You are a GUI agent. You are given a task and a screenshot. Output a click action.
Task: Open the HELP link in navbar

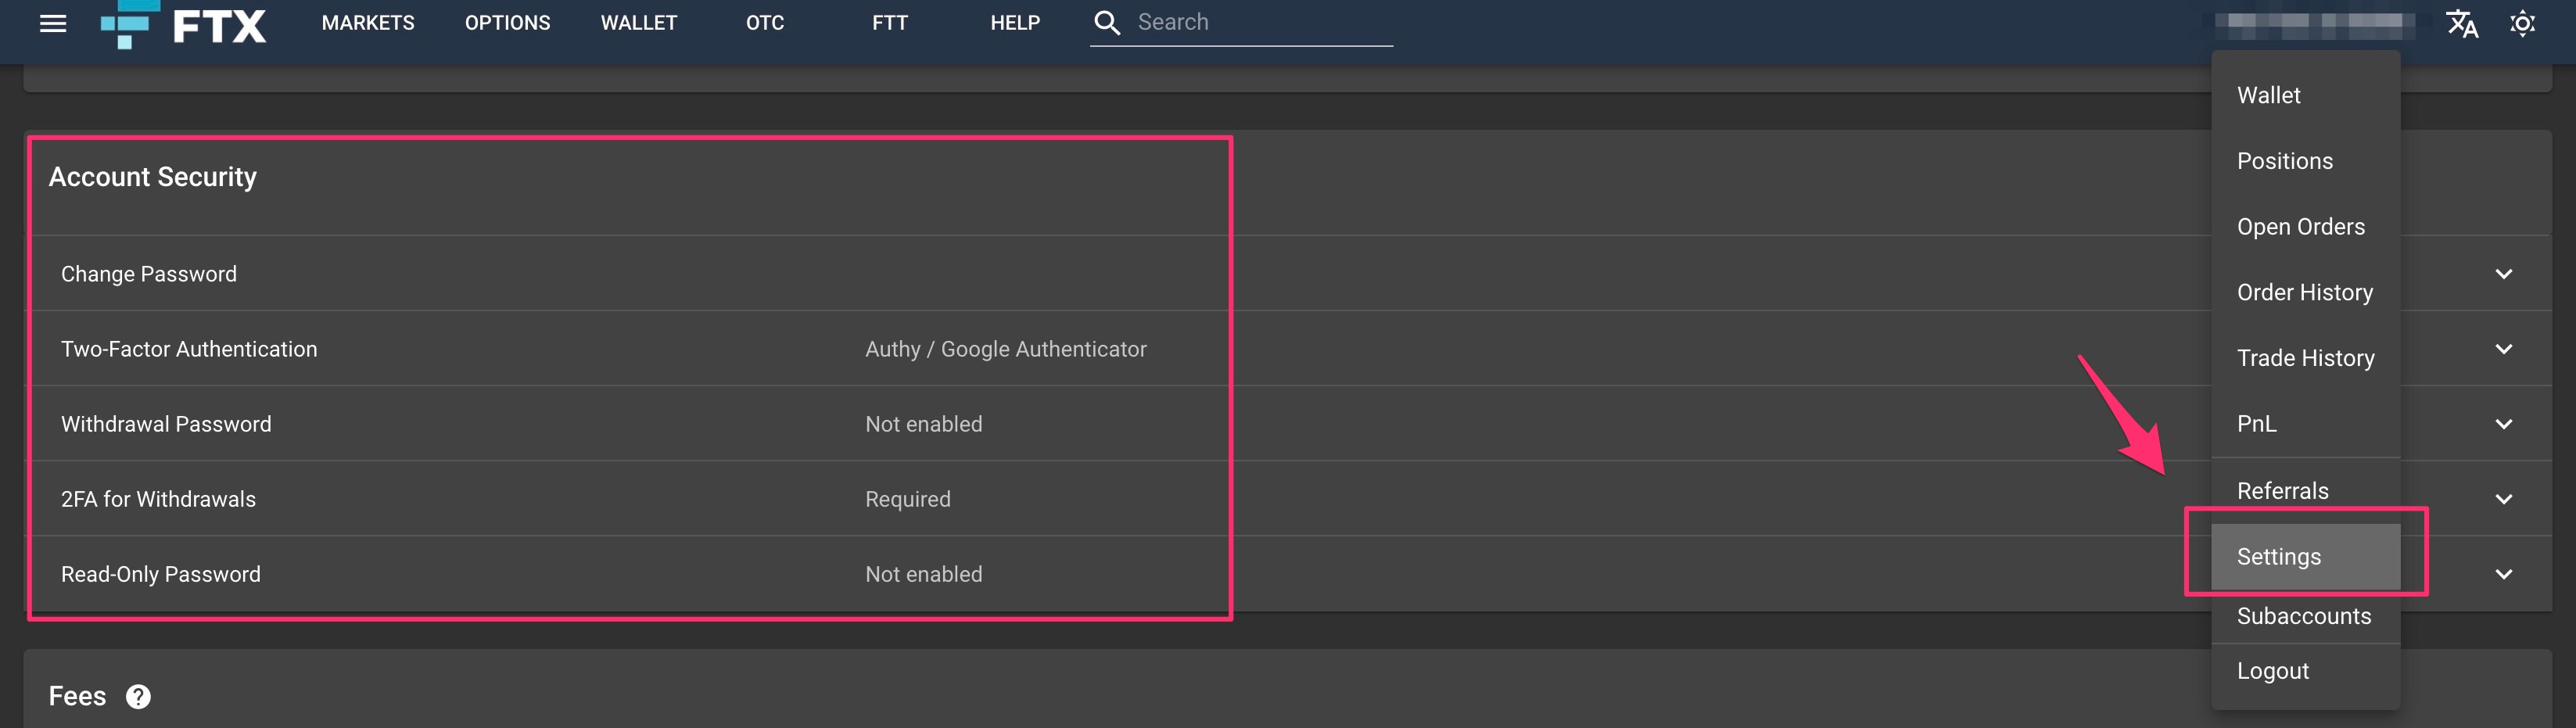click(x=1014, y=23)
